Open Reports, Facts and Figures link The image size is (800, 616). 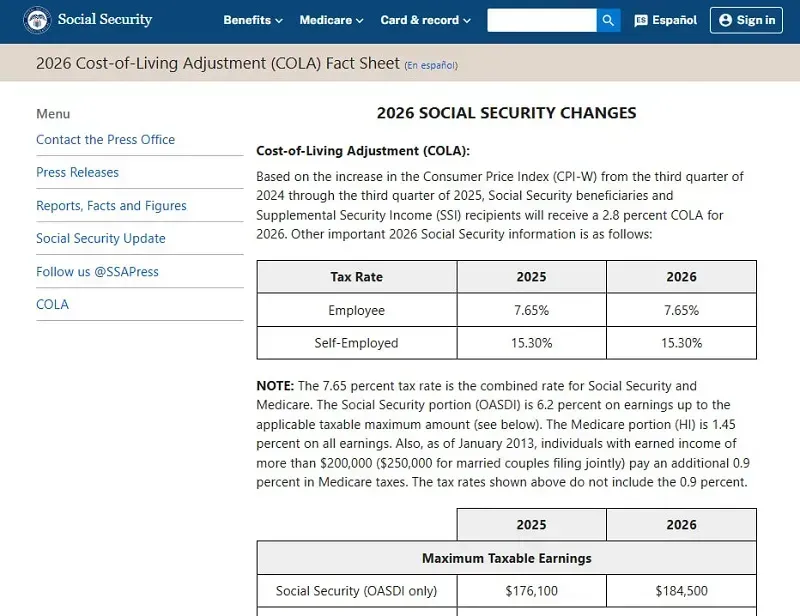pyautogui.click(x=111, y=206)
